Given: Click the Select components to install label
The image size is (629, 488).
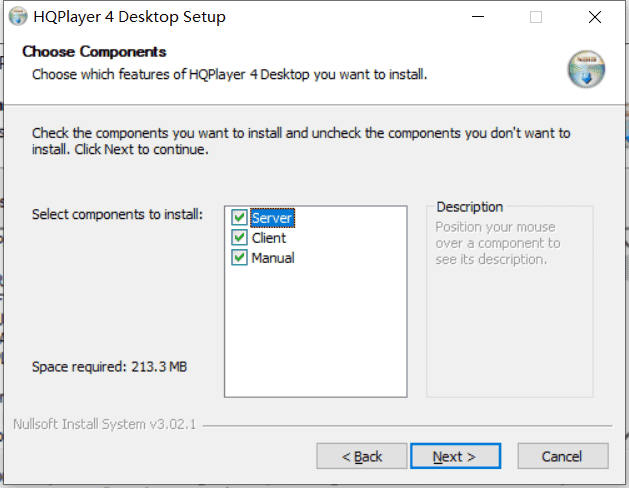Looking at the screenshot, I should [x=118, y=215].
